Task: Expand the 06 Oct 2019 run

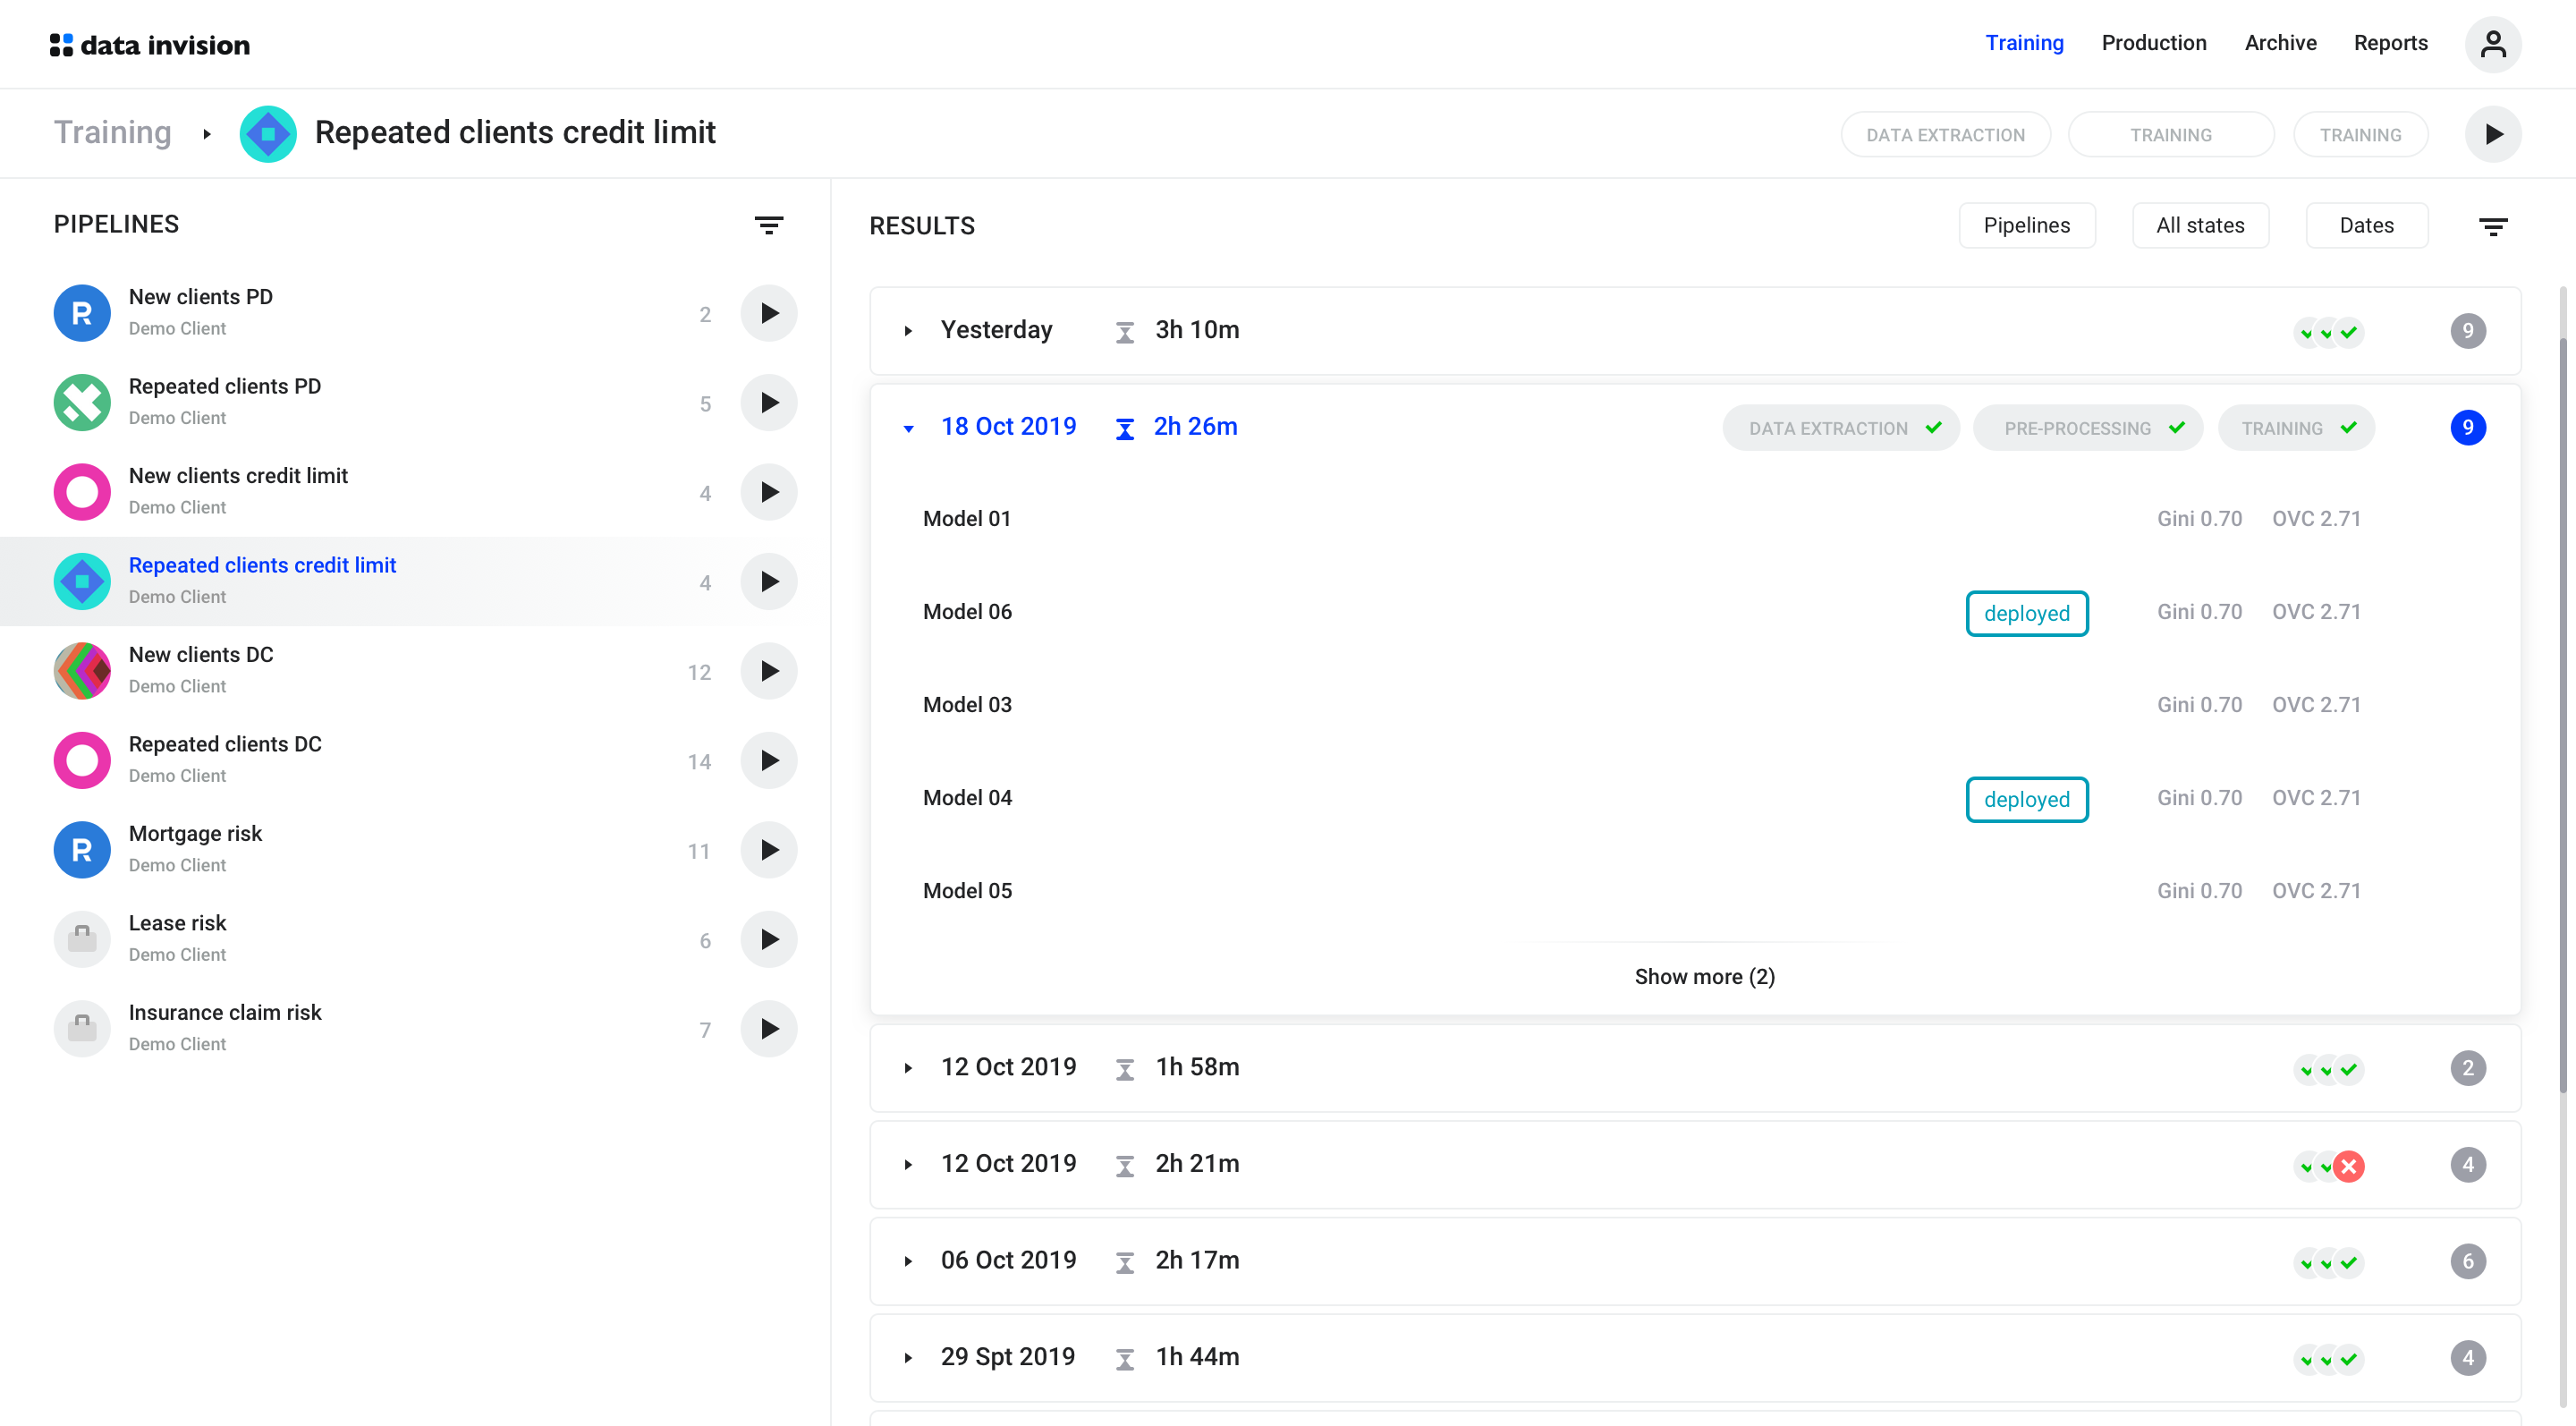Action: (x=908, y=1262)
